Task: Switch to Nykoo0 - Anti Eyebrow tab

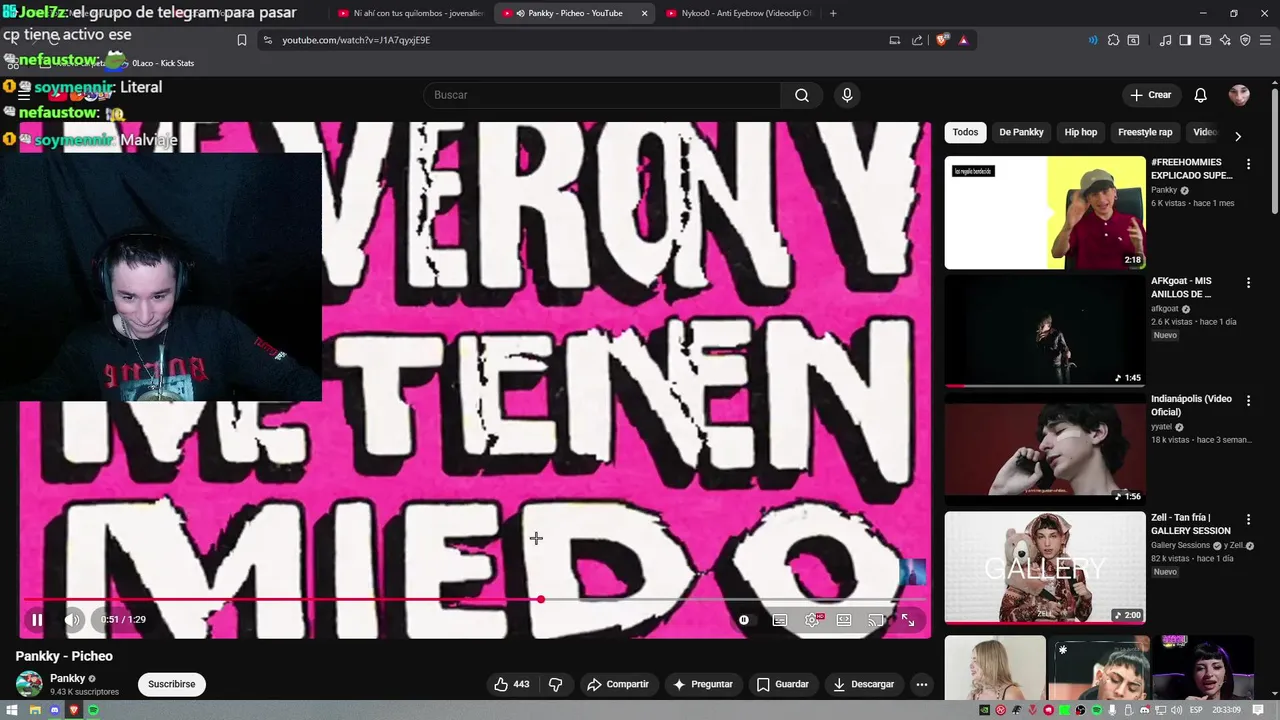Action: [x=739, y=13]
